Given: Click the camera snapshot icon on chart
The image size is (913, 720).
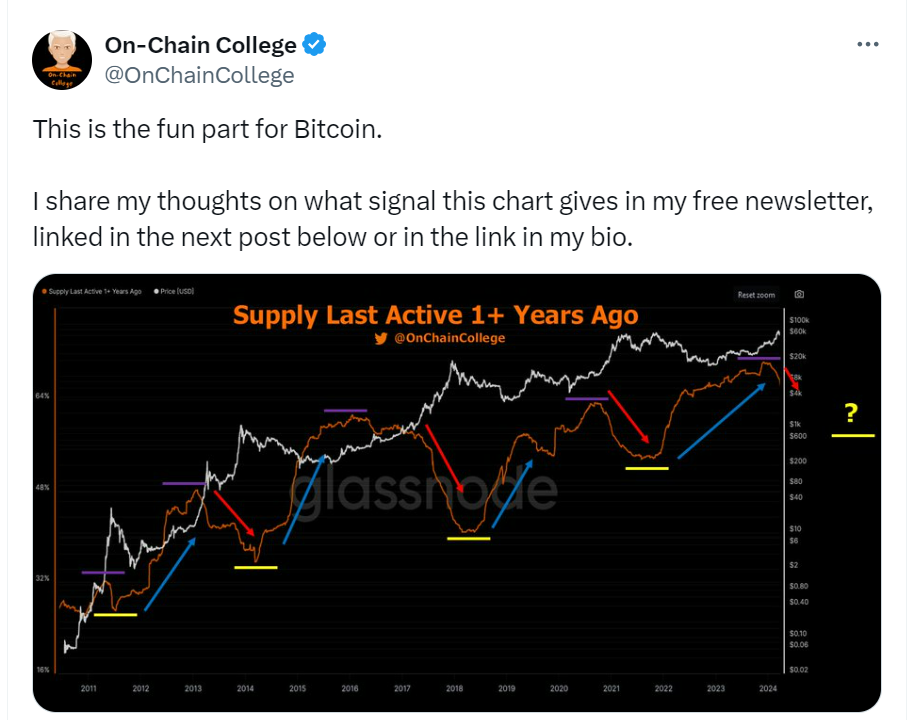Looking at the screenshot, I should tap(799, 295).
